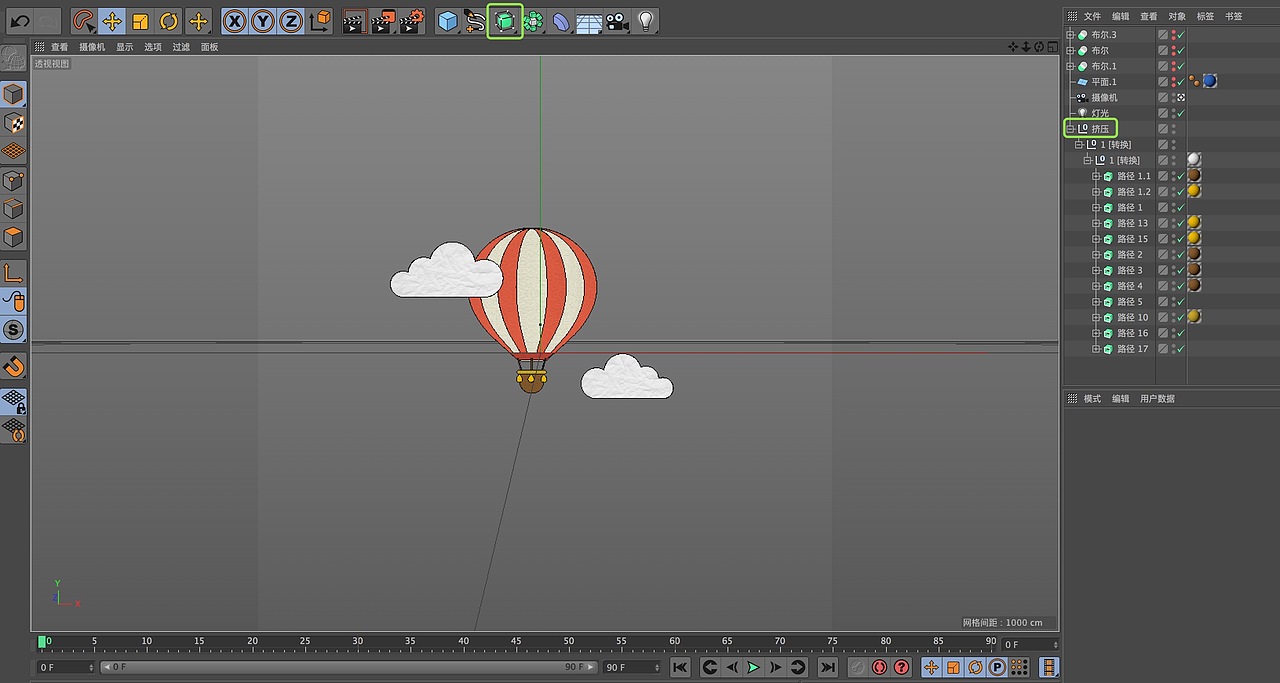Add a Camera object from toolbar
Screen dimensions: 1280x683
(617, 21)
